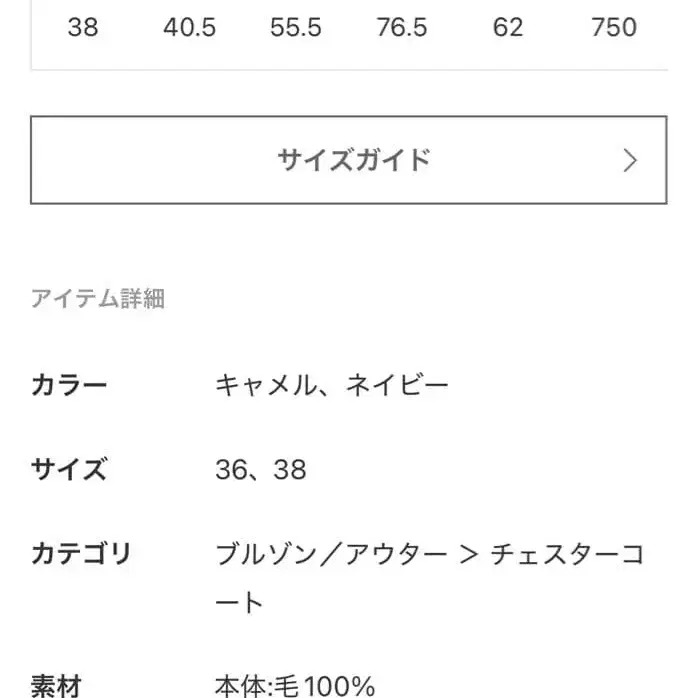Click the 76.5 measurement in size table

tap(402, 27)
